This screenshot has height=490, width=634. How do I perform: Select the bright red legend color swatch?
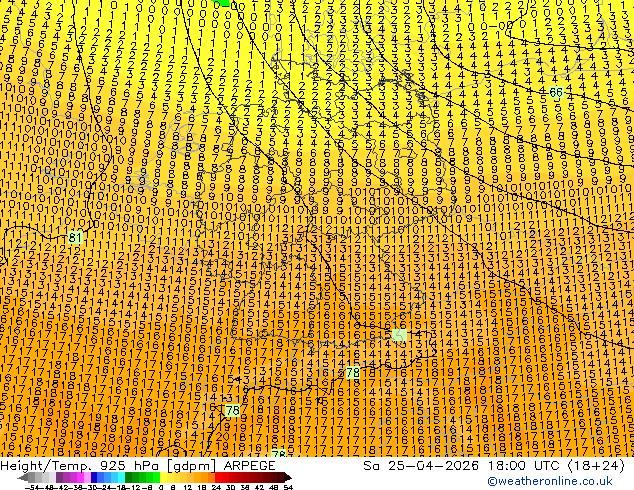(x=218, y=477)
